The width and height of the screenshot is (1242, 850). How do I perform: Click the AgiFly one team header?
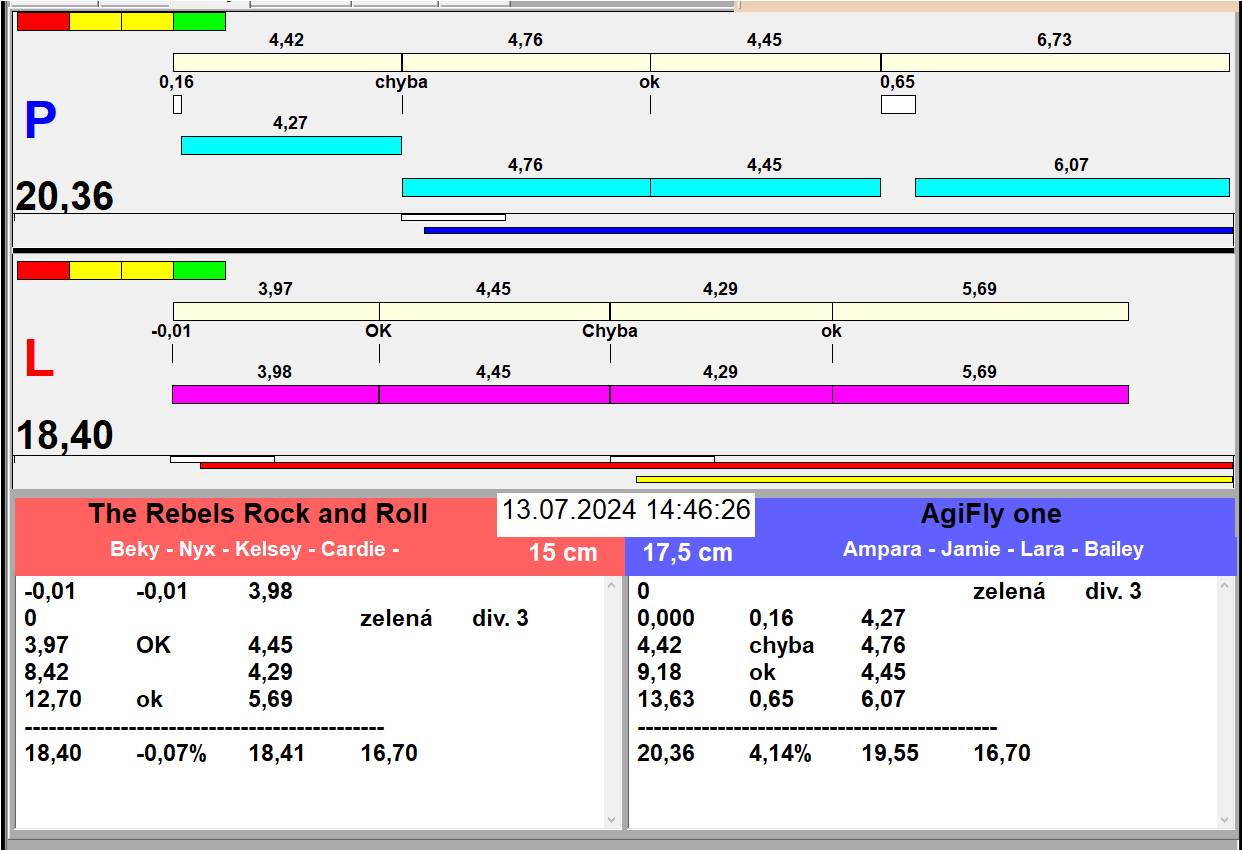[990, 514]
